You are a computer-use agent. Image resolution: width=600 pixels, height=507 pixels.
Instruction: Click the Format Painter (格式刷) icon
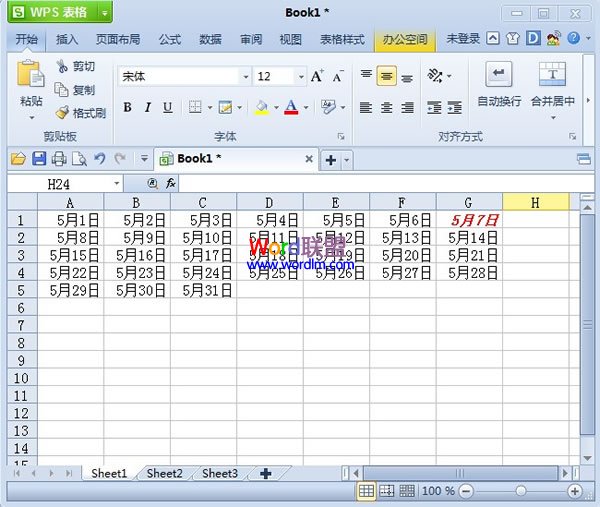point(63,113)
